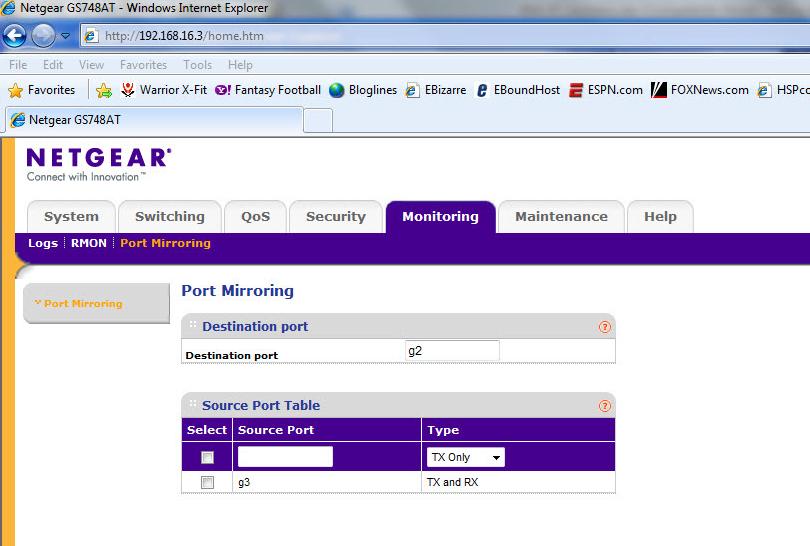Open the File menu
The image size is (810, 546).
18,65
